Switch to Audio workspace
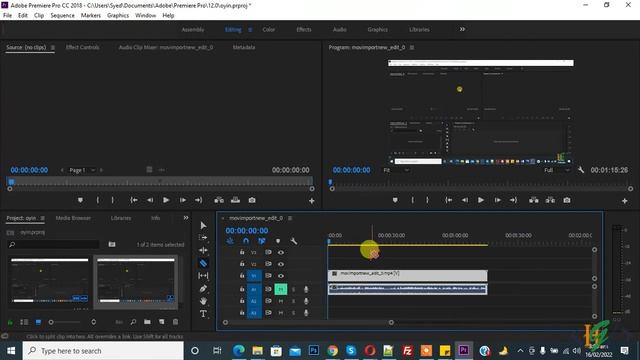Viewport: 640px width, 360px height. click(340, 29)
